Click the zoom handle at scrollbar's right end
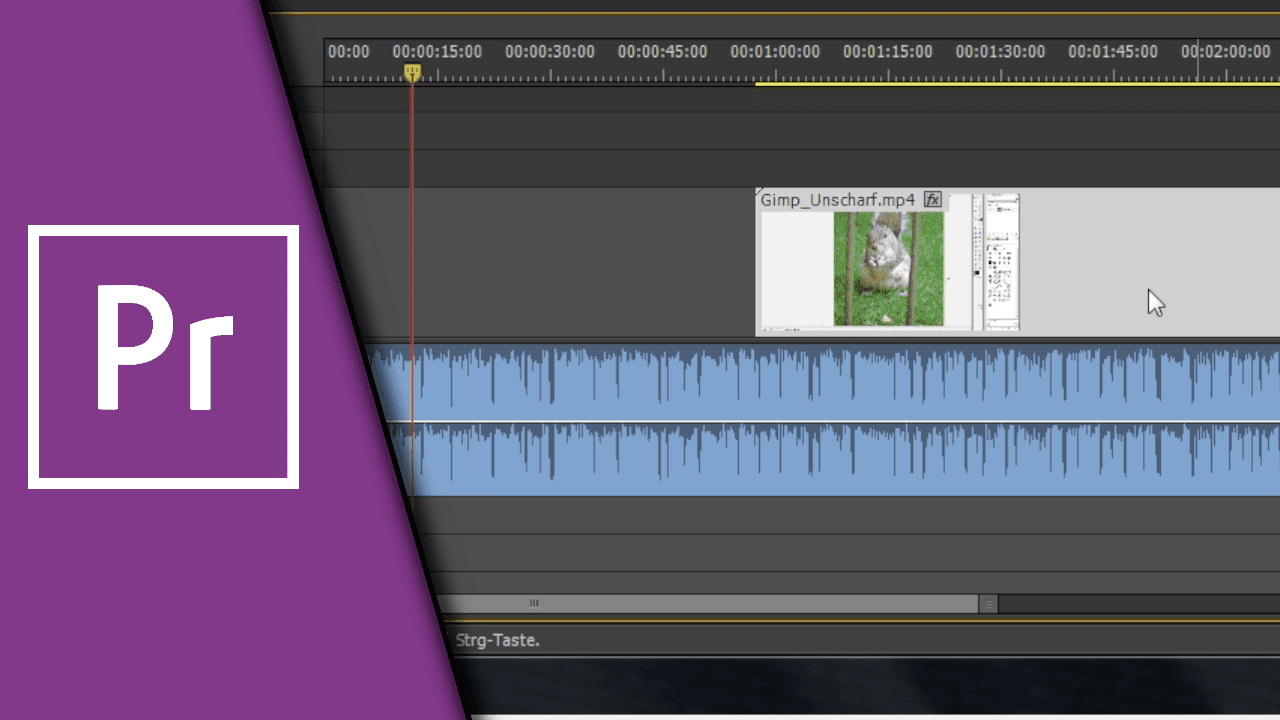The height and width of the screenshot is (720, 1280). coord(988,603)
